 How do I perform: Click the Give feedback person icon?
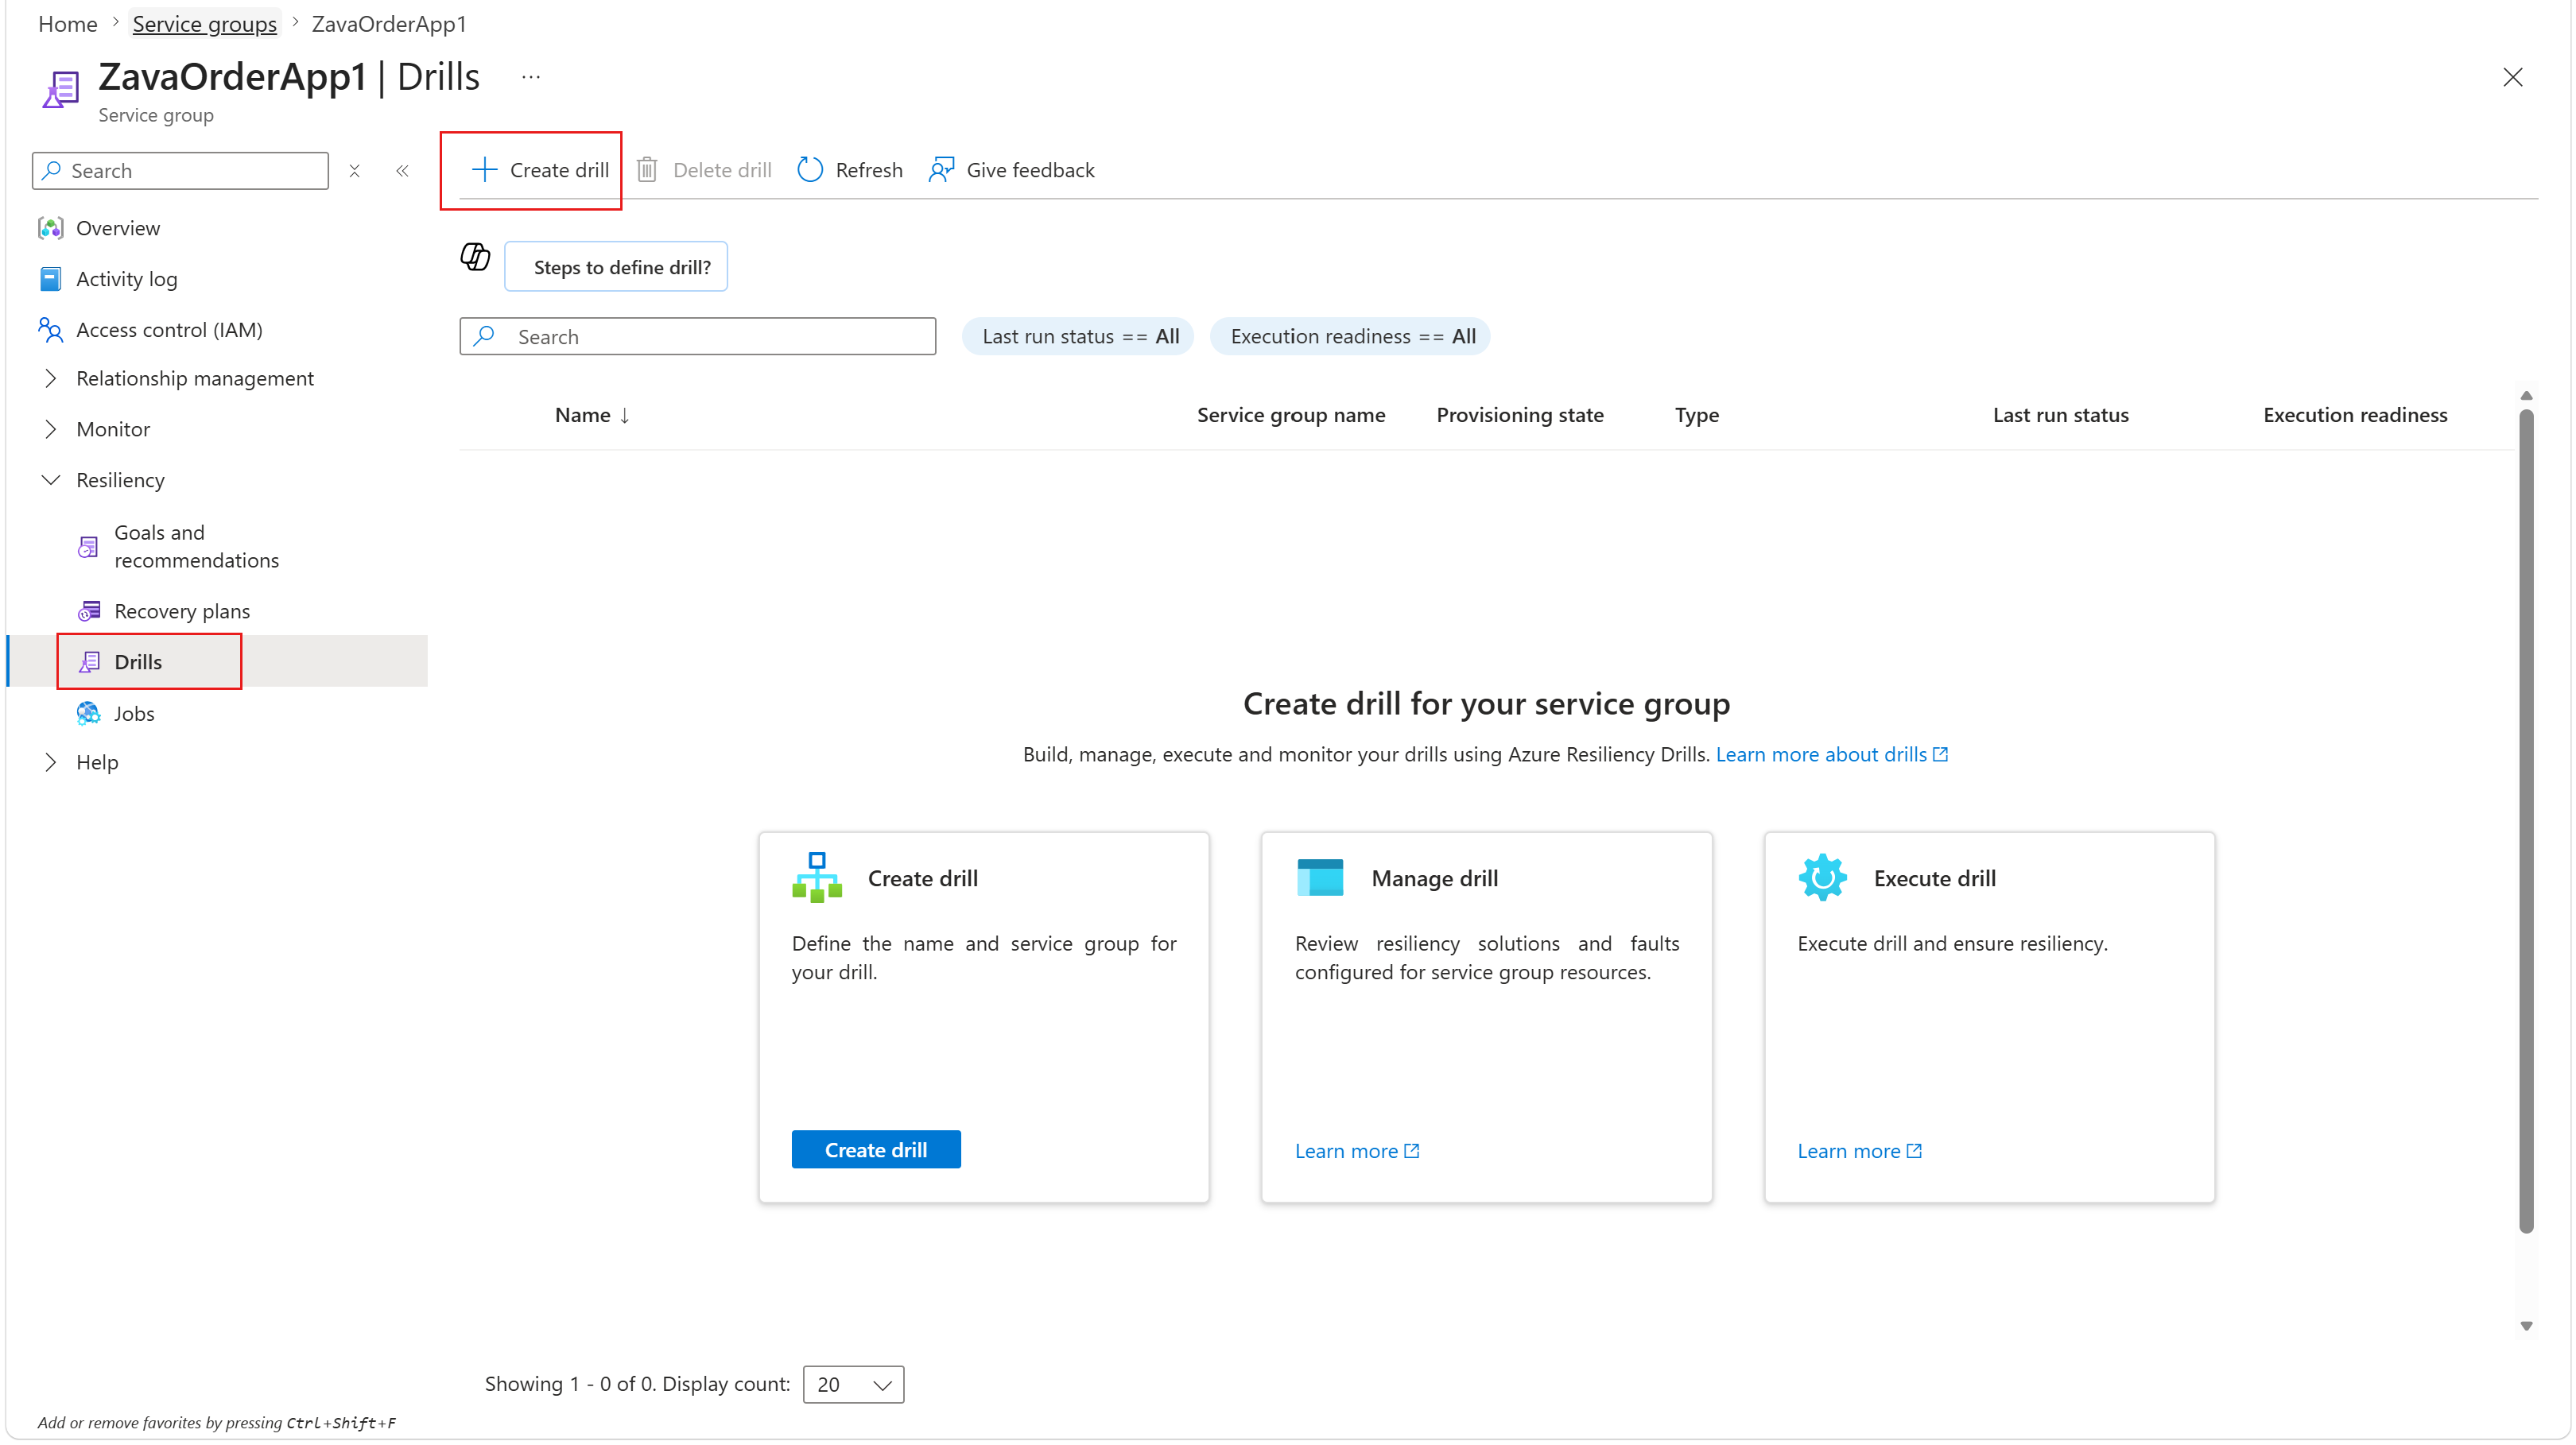[941, 169]
